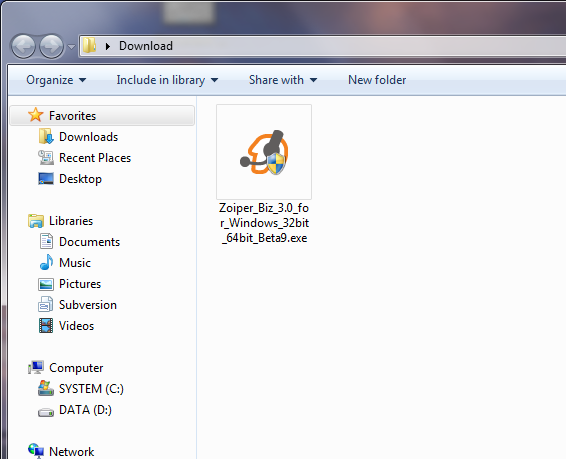Click the folder icon in address bar

[90, 45]
